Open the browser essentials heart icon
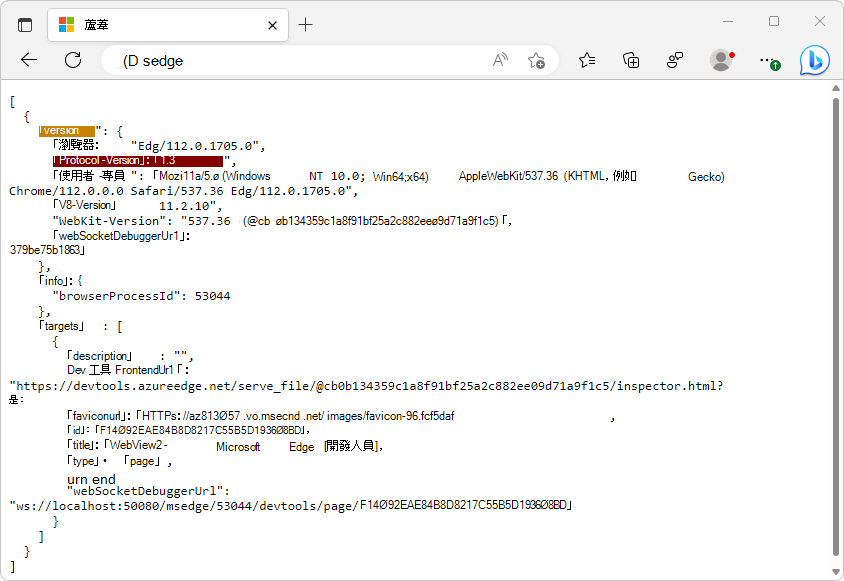This screenshot has height=581, width=844. (674, 60)
